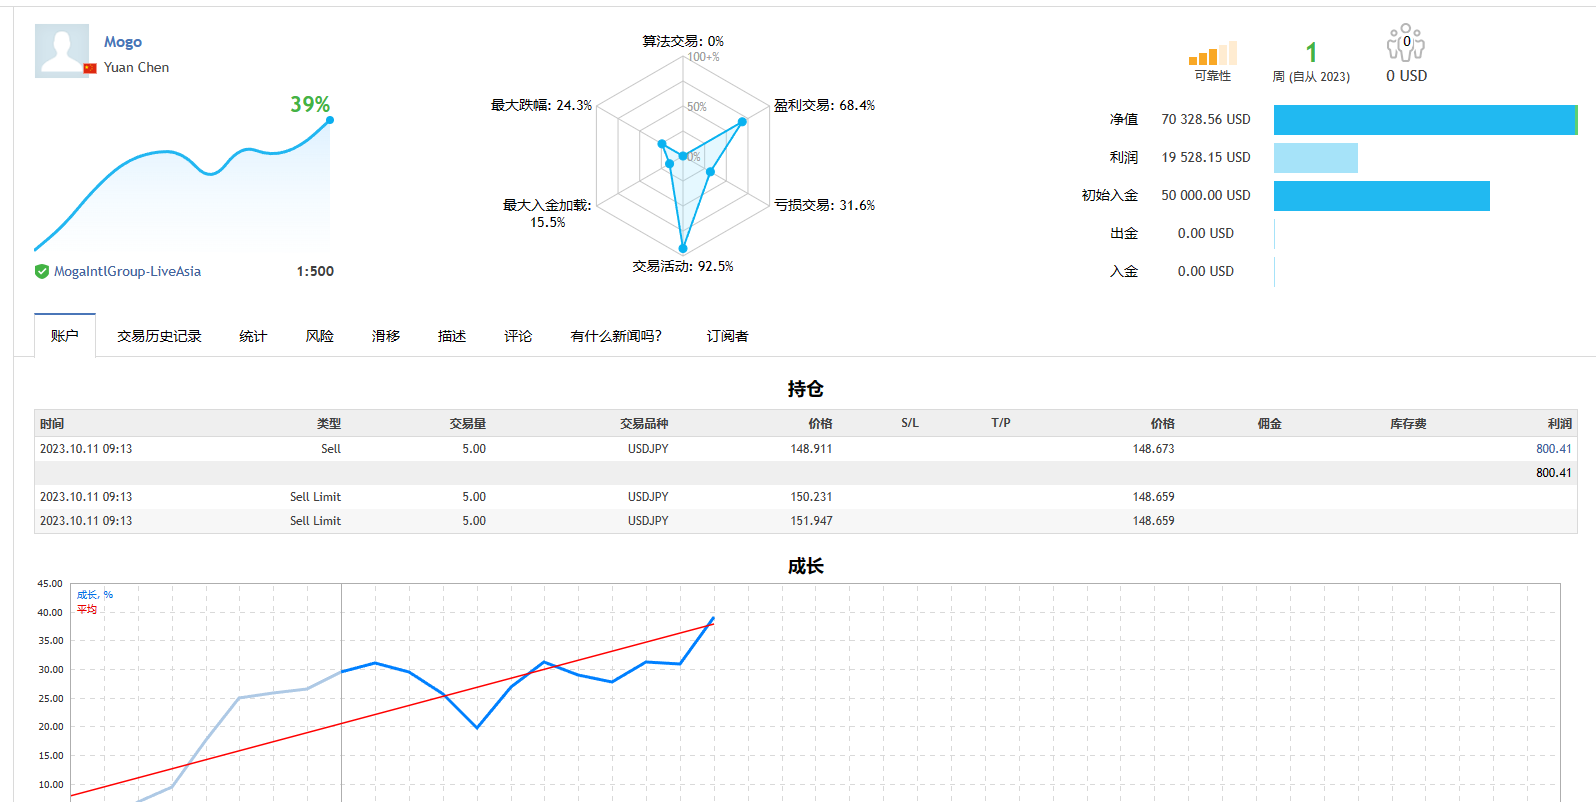Image resolution: width=1596 pixels, height=802 pixels.
Task: Click the 初始入金 initial deposit bar
Action: click(x=1382, y=196)
